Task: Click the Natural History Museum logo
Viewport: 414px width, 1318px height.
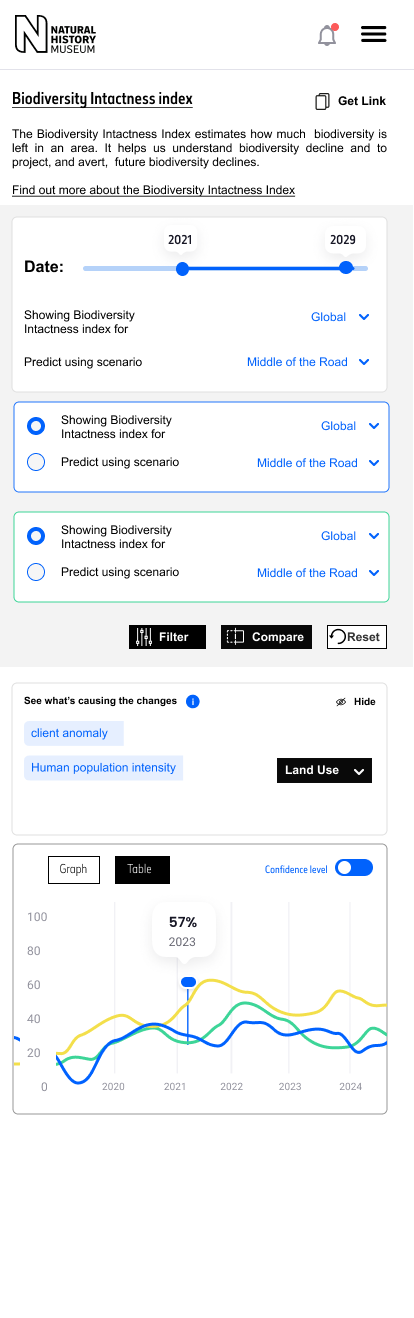Action: click(55, 35)
